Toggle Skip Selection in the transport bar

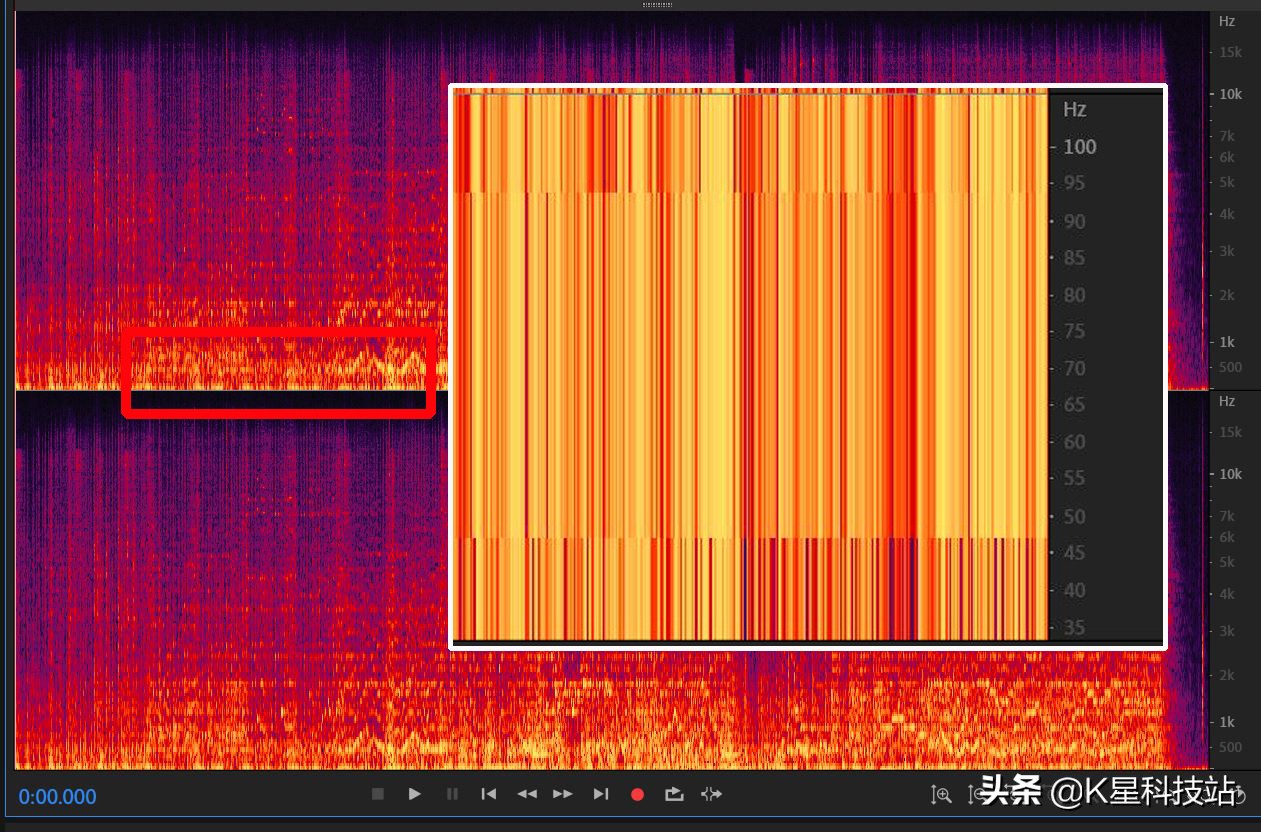click(x=711, y=794)
